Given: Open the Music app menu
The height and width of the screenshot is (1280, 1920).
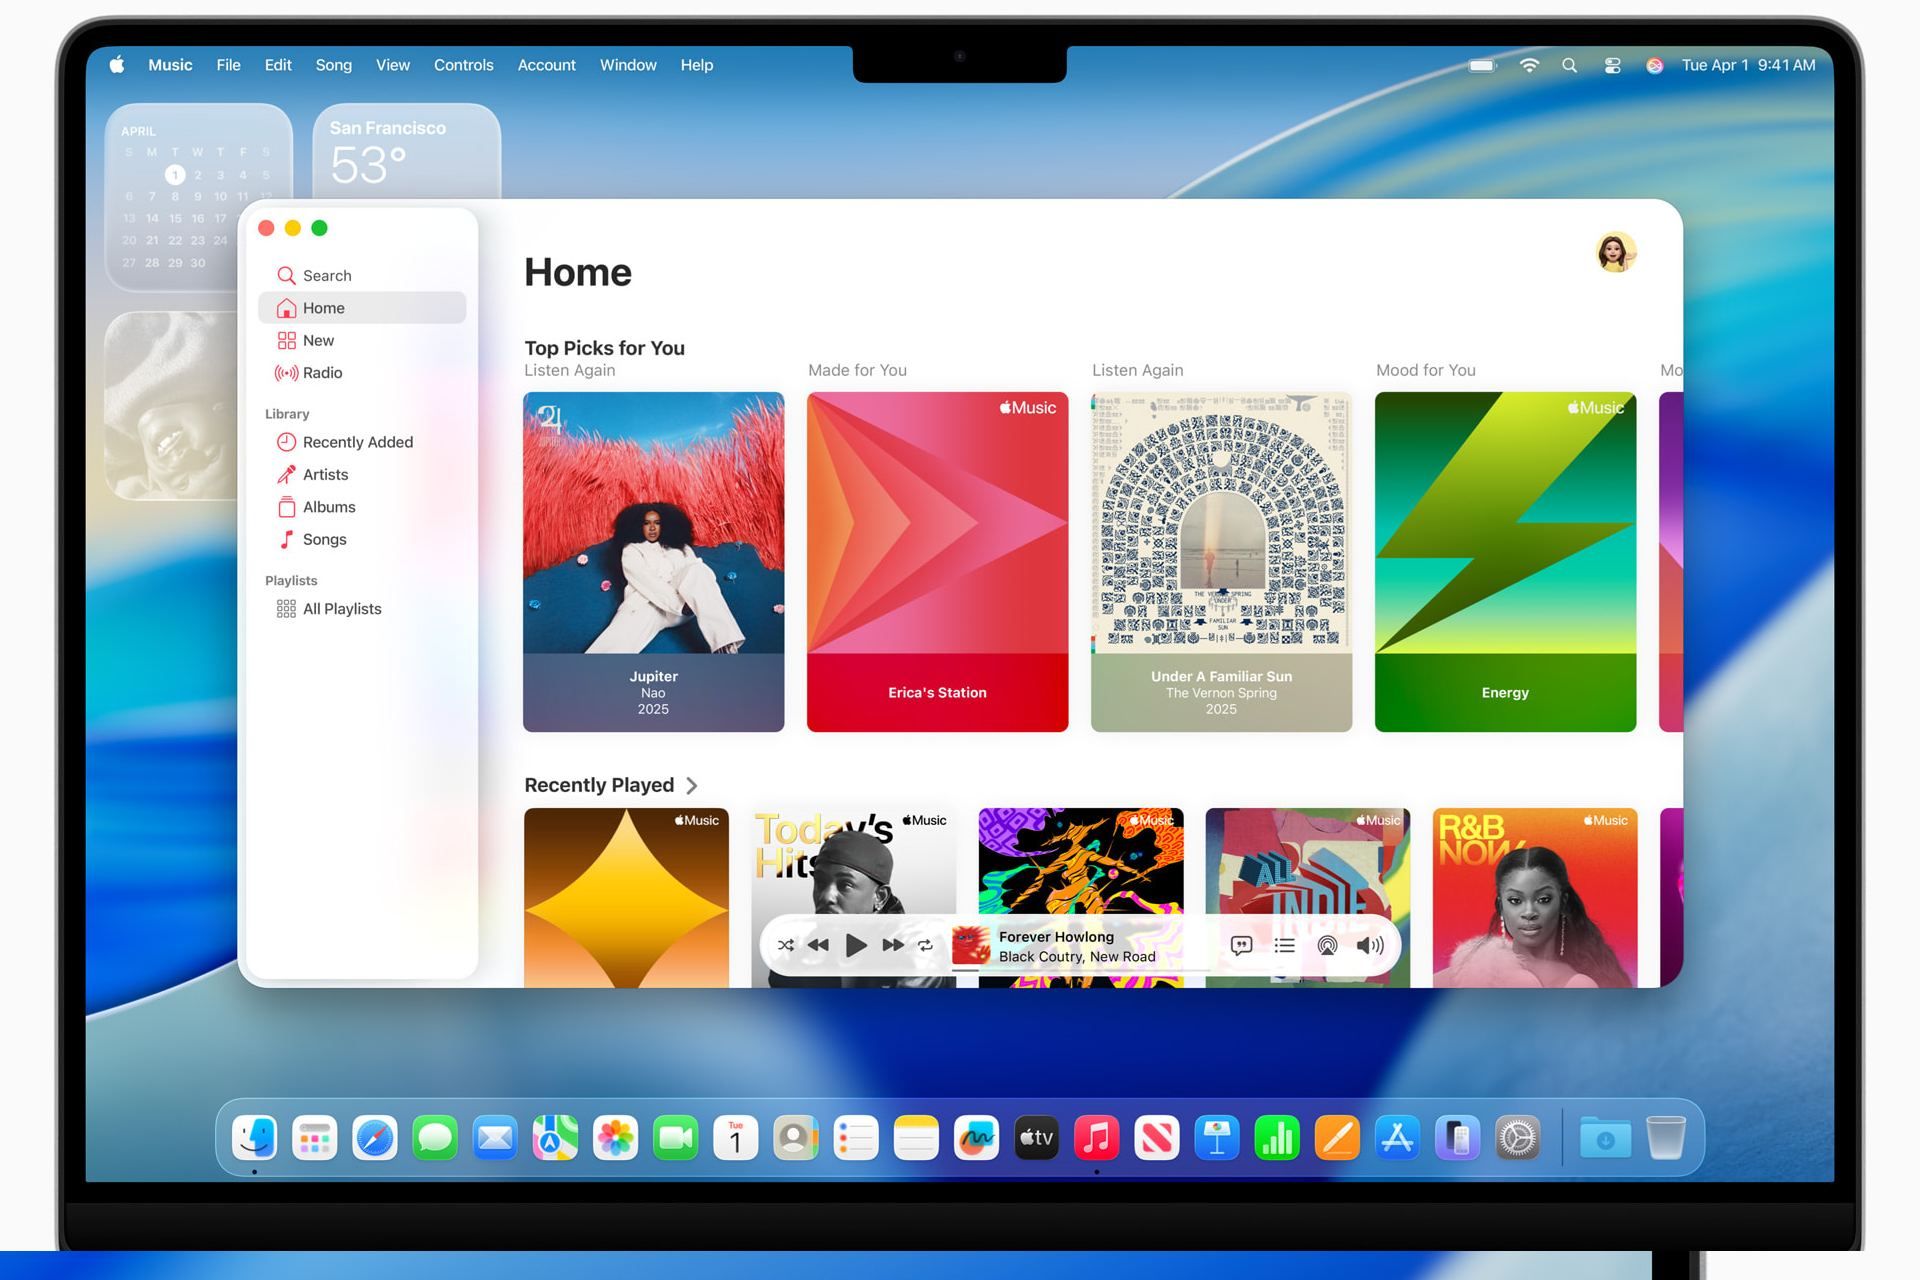Looking at the screenshot, I should coord(170,65).
